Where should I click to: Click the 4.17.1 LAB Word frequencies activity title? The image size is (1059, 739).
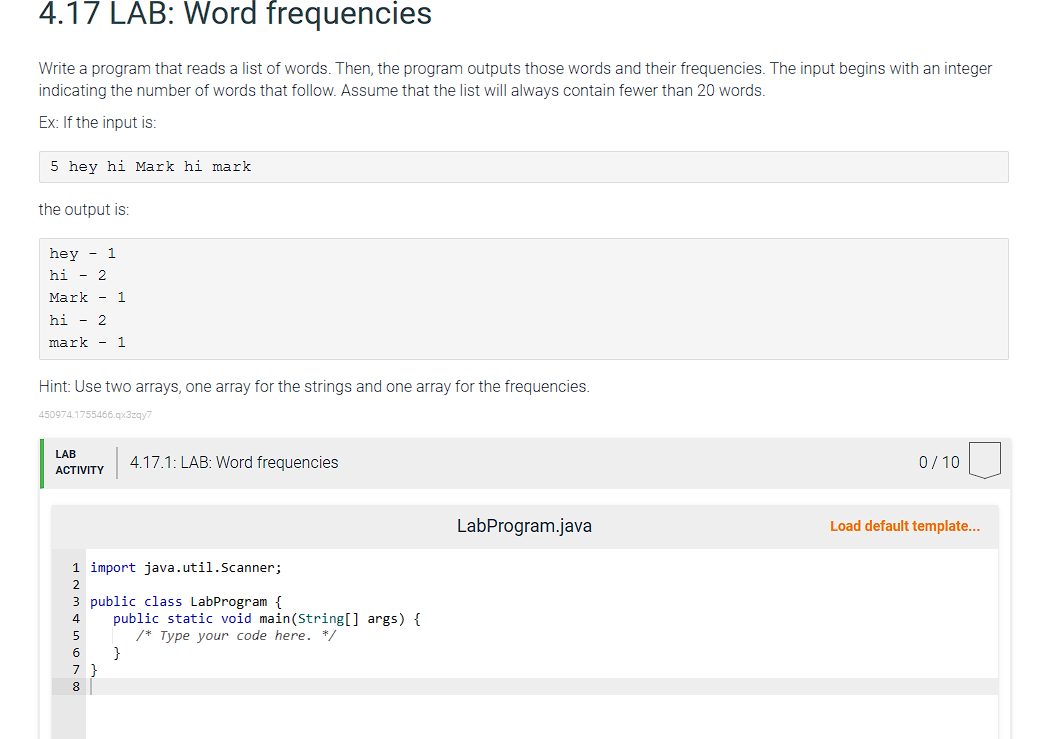click(x=234, y=462)
